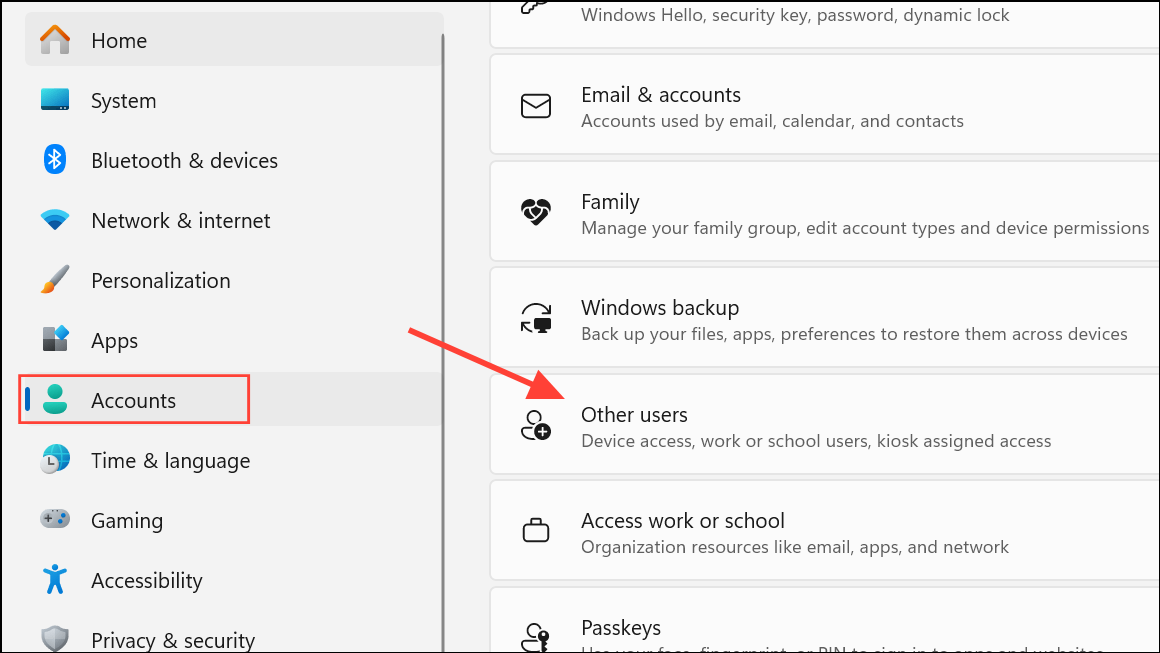Open Access work or school card
Viewport: 1160px width, 653px height.
[824, 530]
